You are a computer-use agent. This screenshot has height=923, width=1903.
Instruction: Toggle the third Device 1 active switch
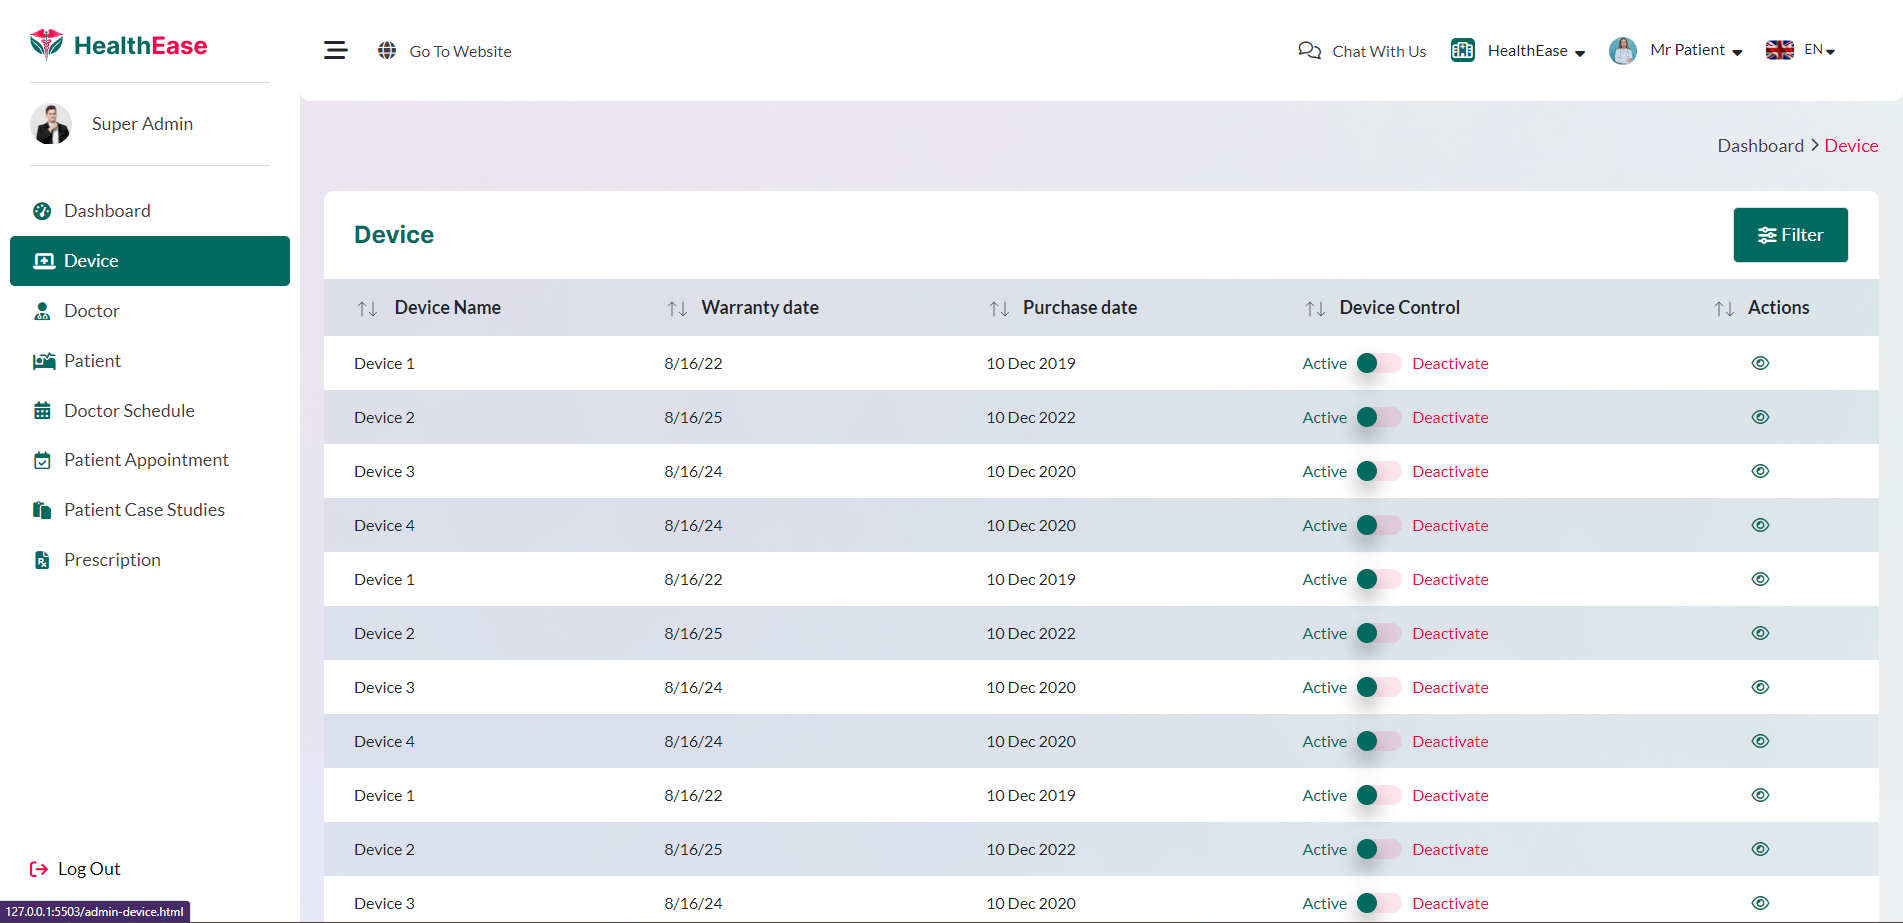click(x=1379, y=795)
